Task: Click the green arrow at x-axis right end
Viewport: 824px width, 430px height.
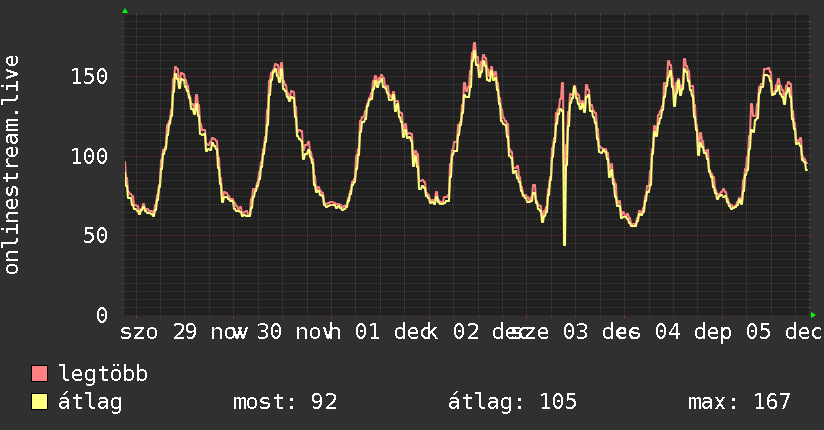Action: 813,315
